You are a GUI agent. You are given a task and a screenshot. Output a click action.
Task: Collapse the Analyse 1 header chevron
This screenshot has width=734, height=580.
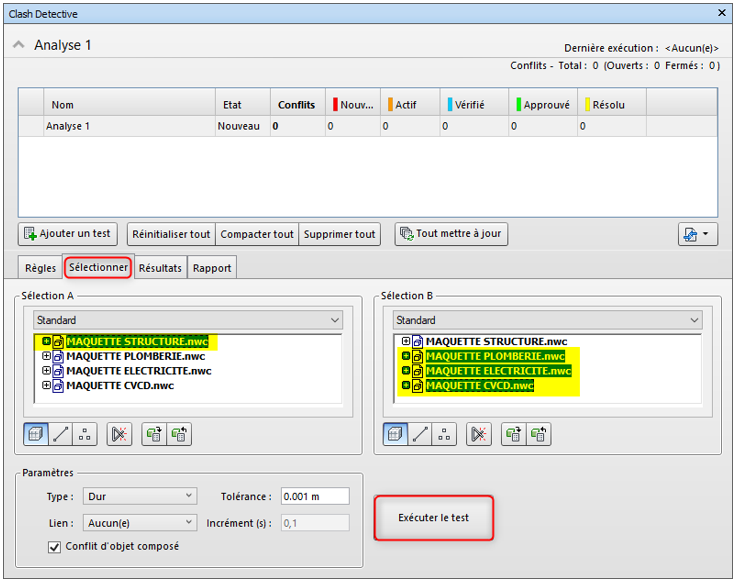coord(19,46)
